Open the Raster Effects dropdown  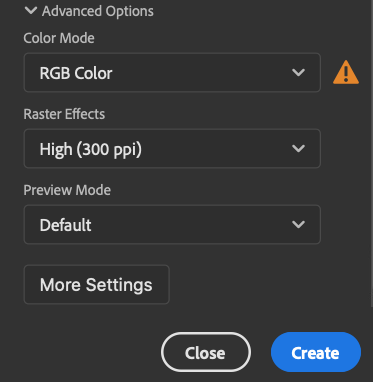(172, 148)
